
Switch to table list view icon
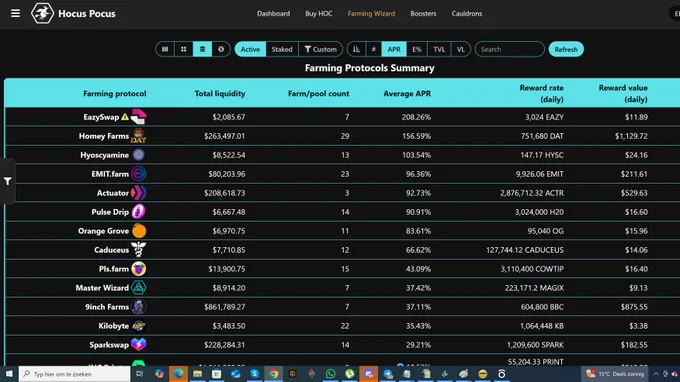click(x=165, y=49)
